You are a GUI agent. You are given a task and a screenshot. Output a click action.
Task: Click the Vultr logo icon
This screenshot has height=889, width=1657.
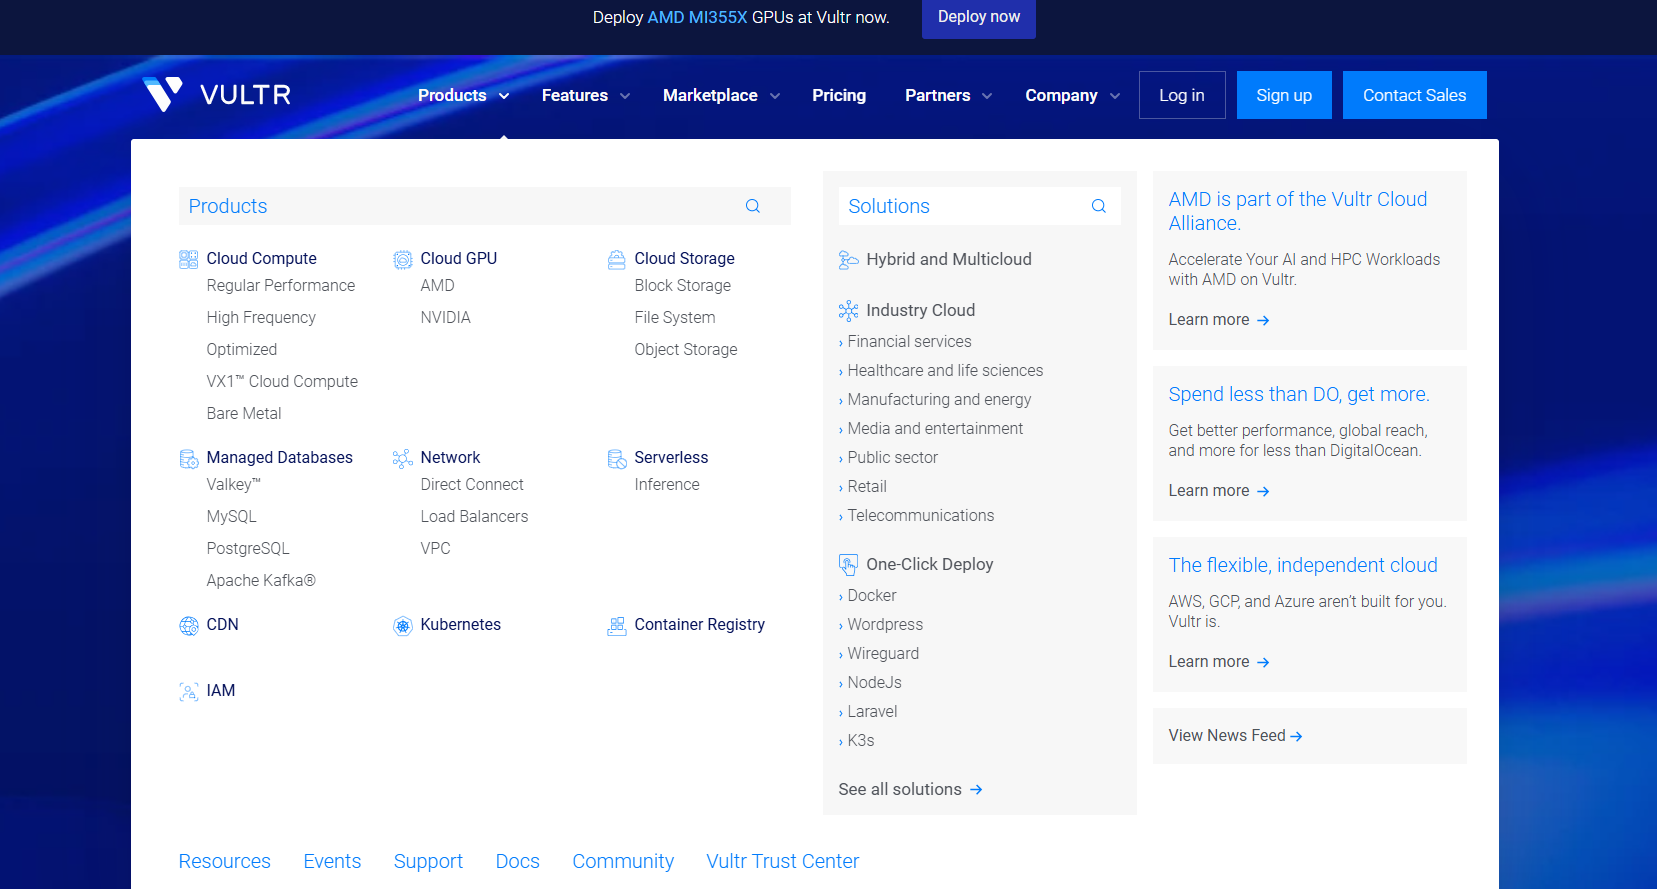162,95
